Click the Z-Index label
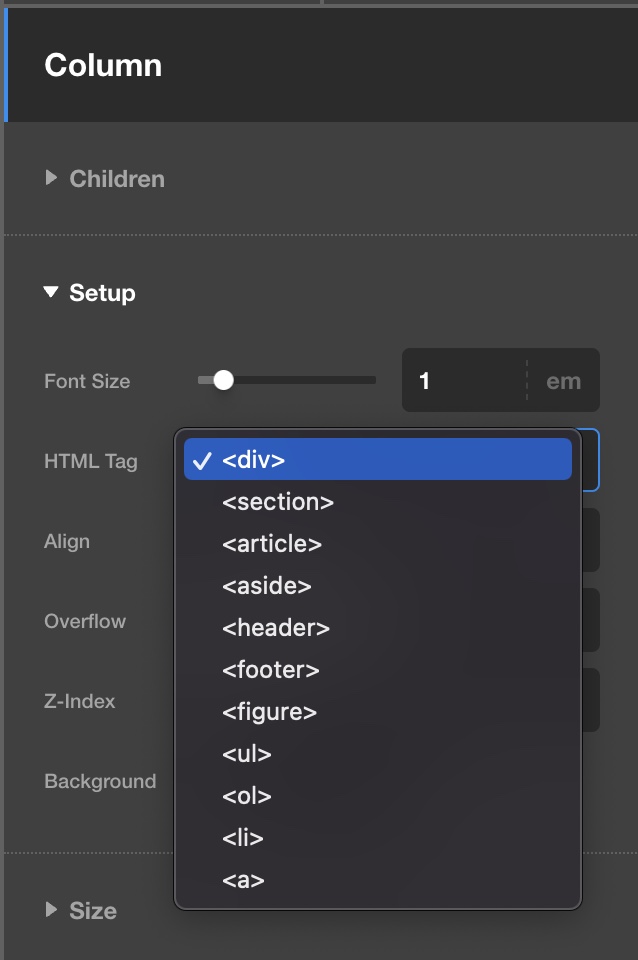 pyautogui.click(x=79, y=701)
